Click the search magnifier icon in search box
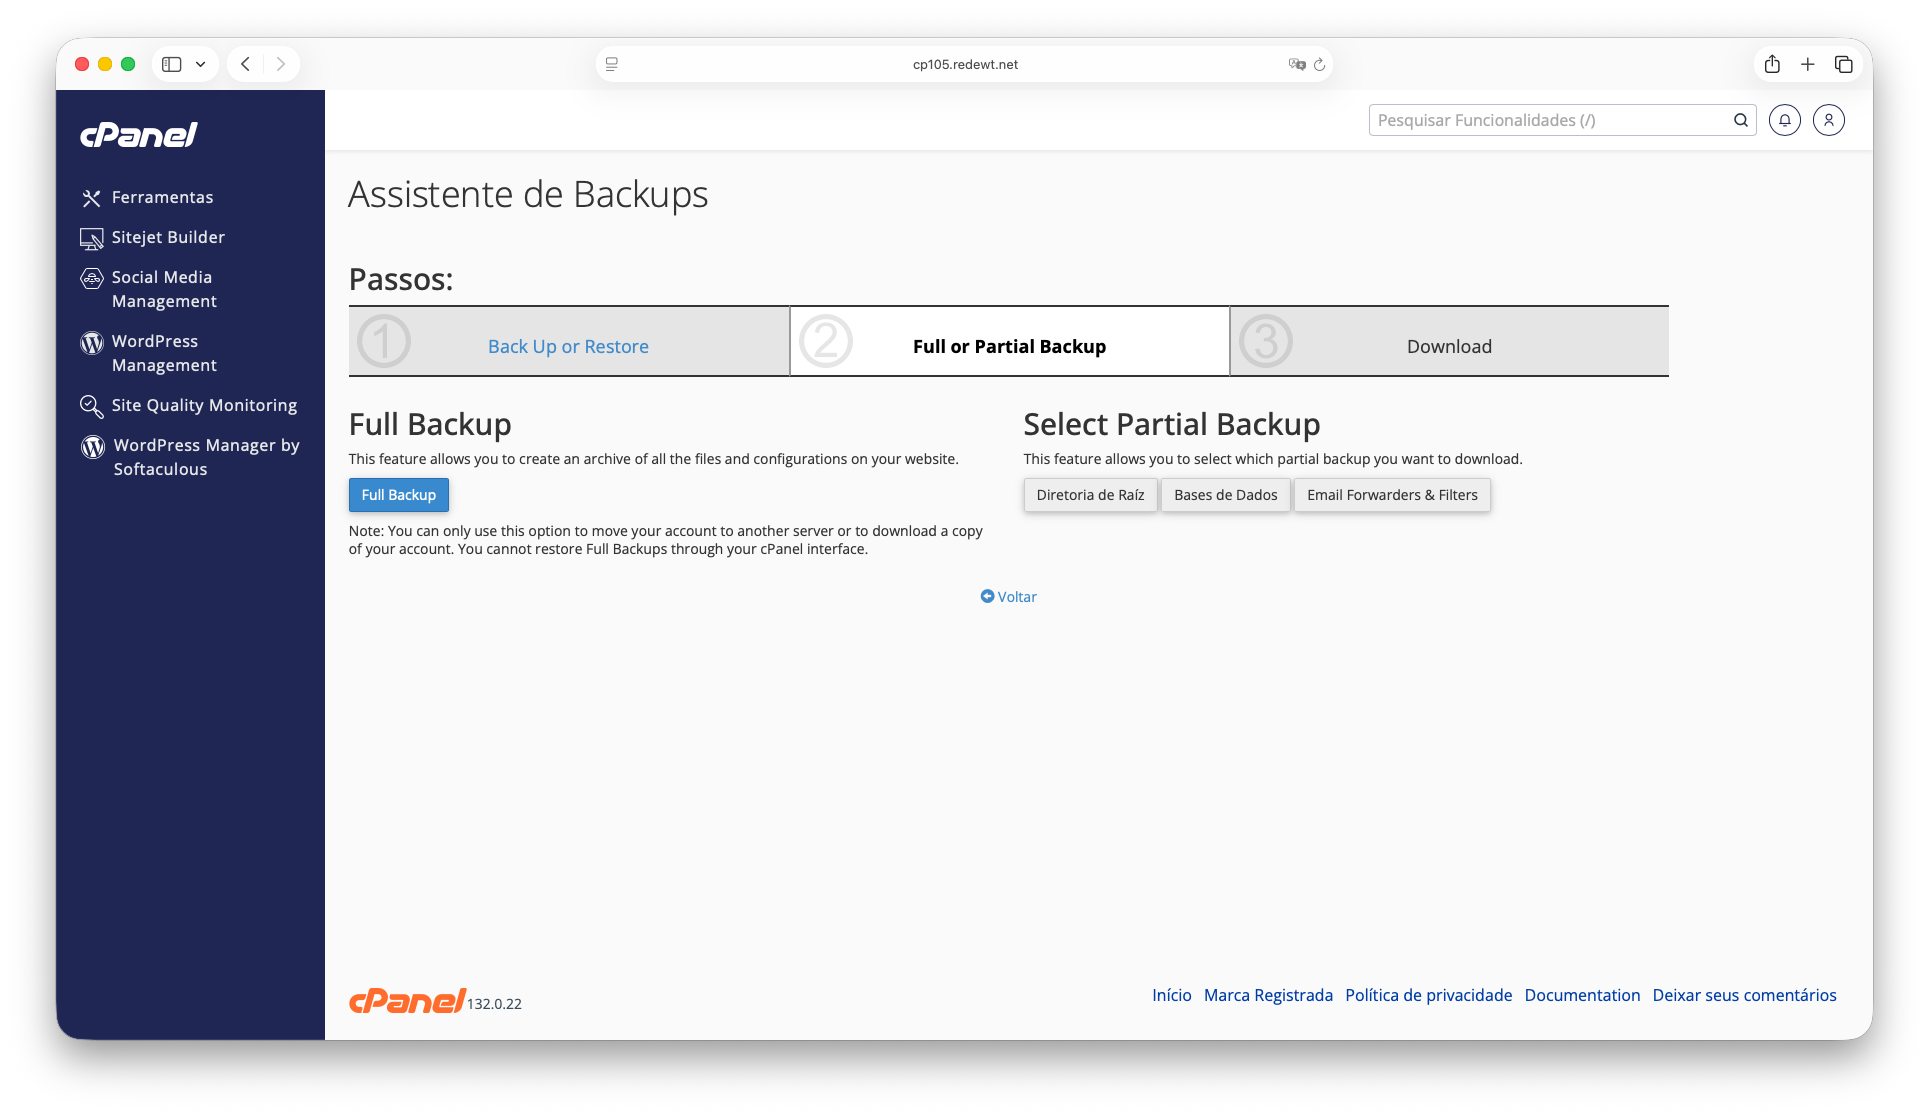 coord(1740,120)
